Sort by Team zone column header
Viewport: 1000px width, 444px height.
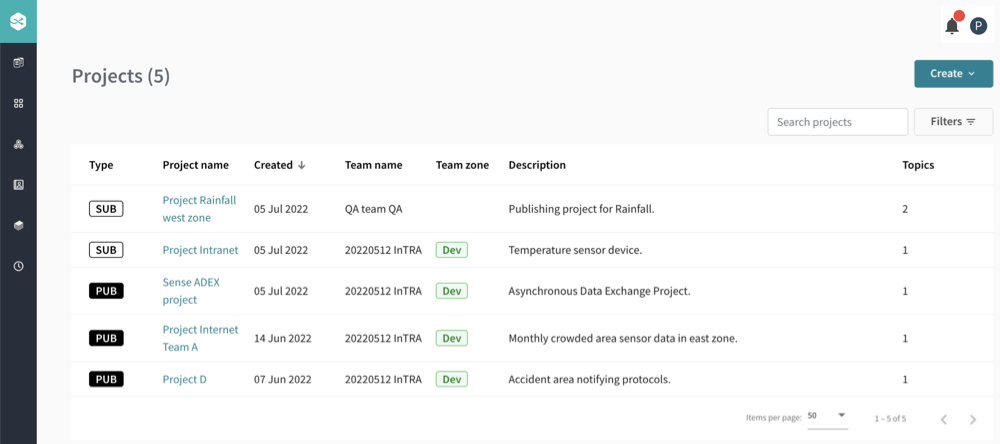pos(462,165)
